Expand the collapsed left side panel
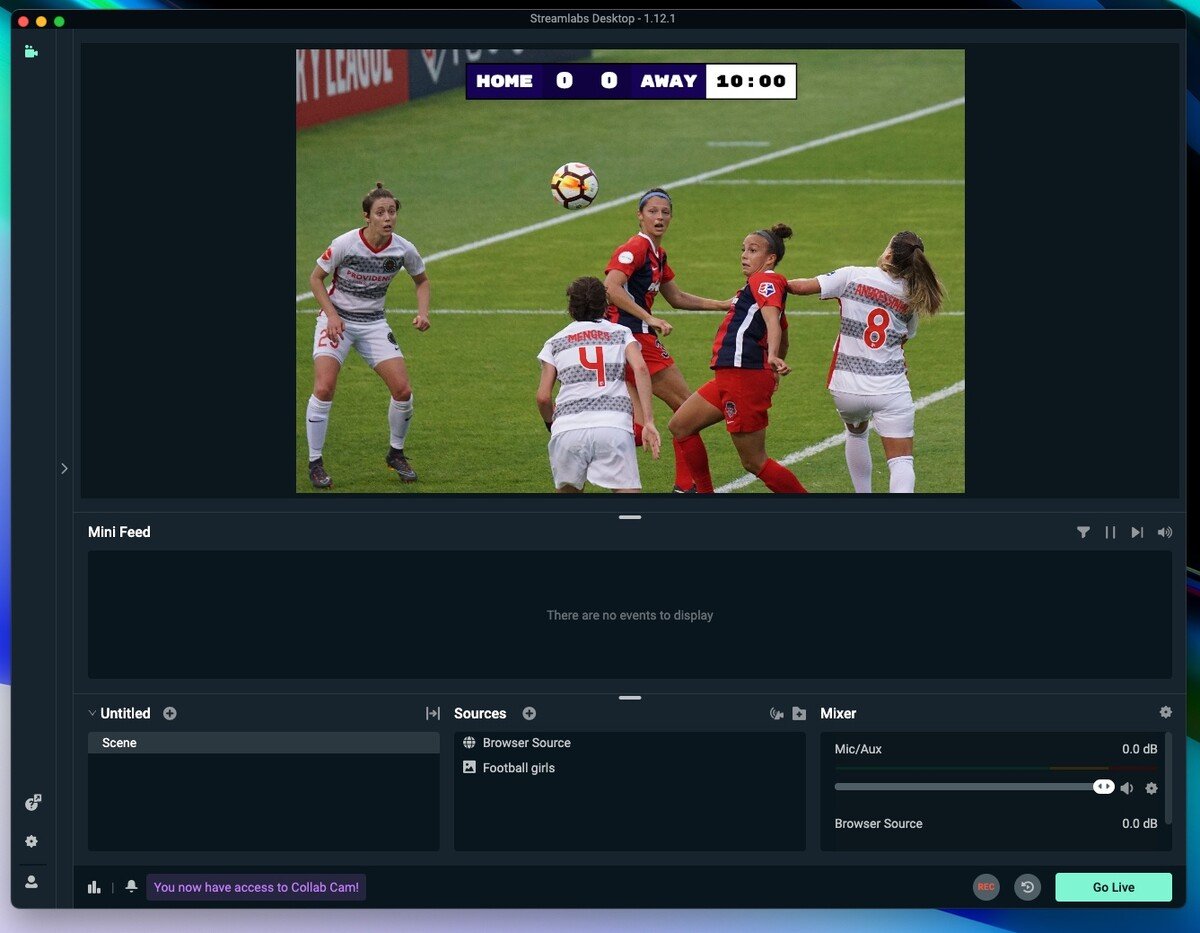1200x933 pixels. pyautogui.click(x=64, y=468)
